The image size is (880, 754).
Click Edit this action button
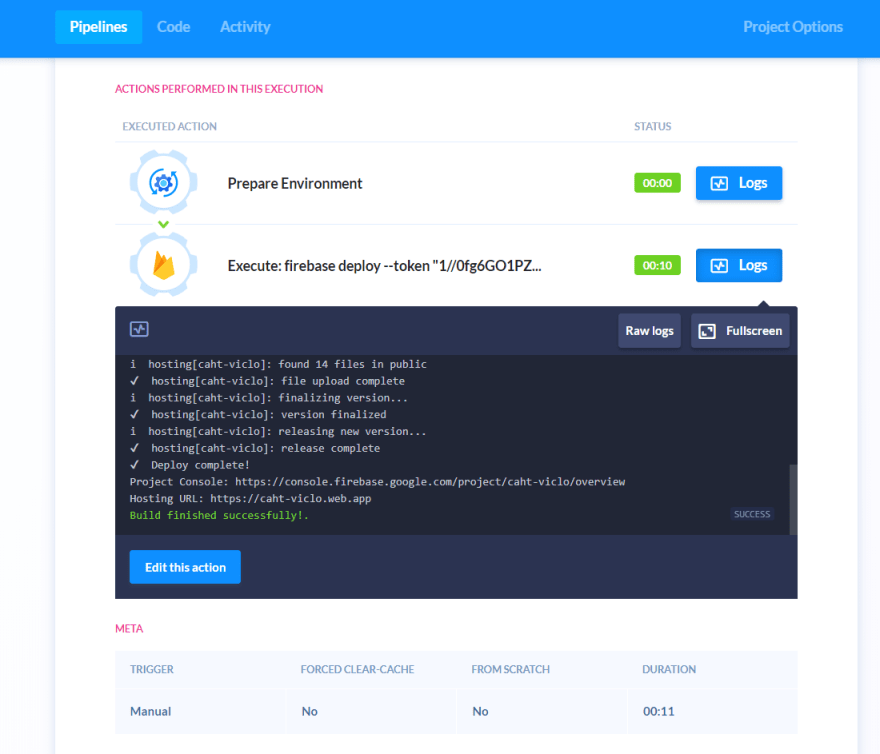point(185,567)
